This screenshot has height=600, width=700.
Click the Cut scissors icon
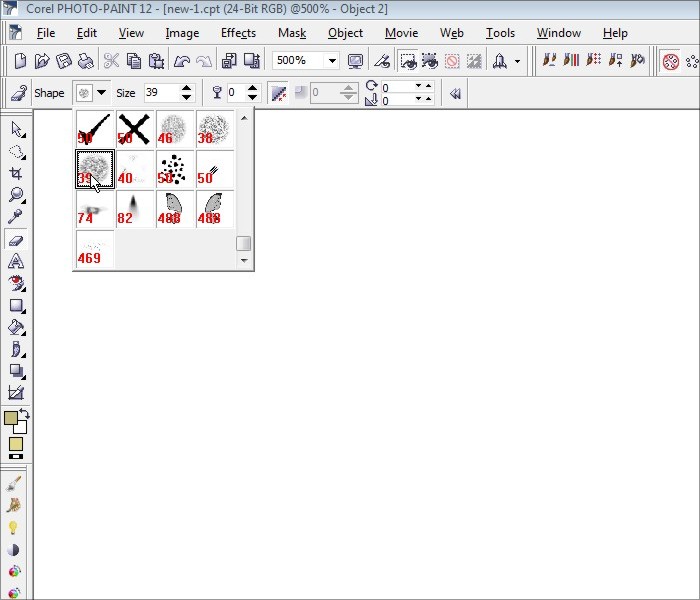coord(111,61)
